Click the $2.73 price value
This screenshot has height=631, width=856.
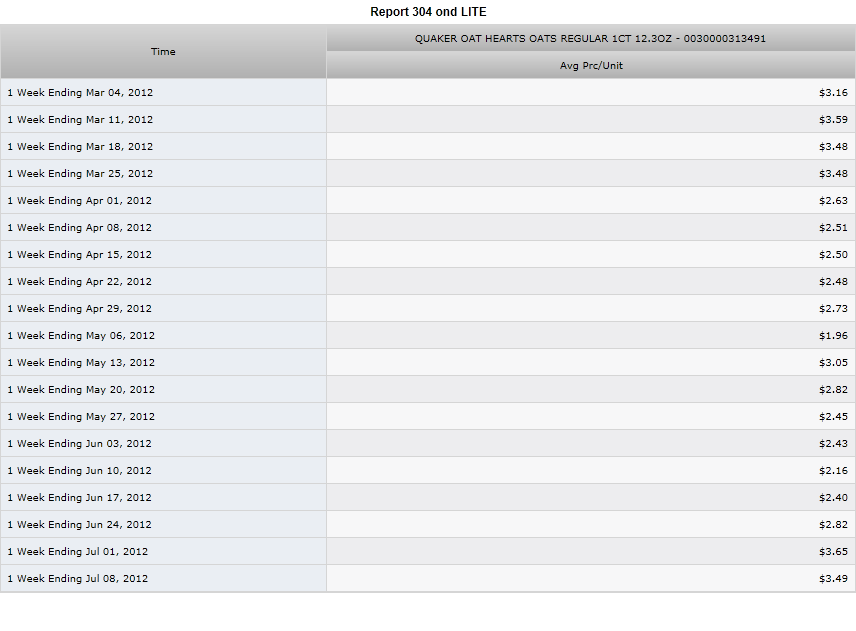tap(833, 308)
